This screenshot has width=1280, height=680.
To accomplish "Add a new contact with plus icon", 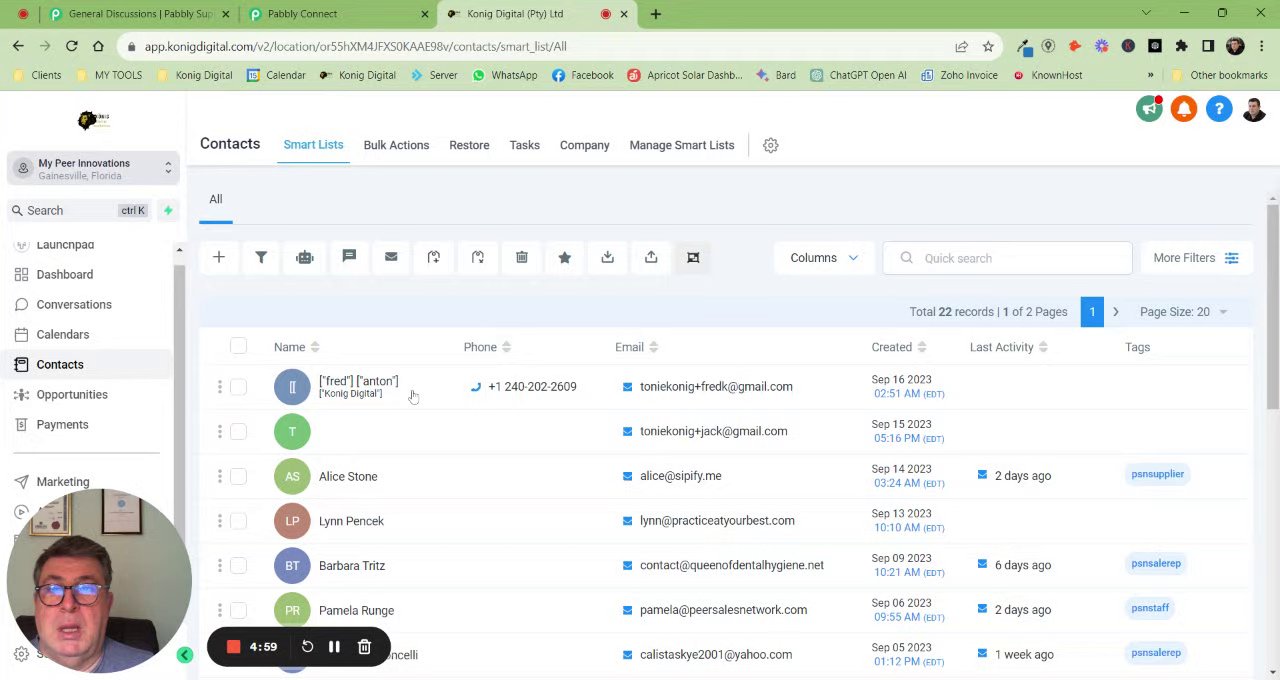I will click(x=218, y=258).
